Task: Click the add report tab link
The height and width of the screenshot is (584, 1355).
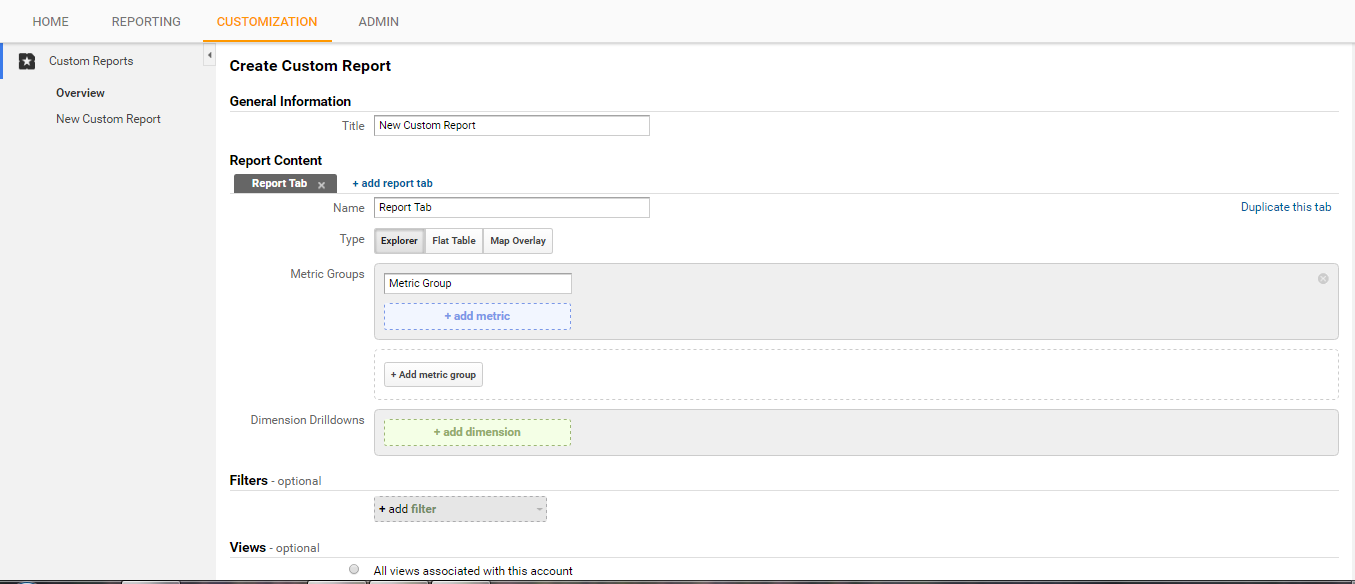Action: [392, 183]
